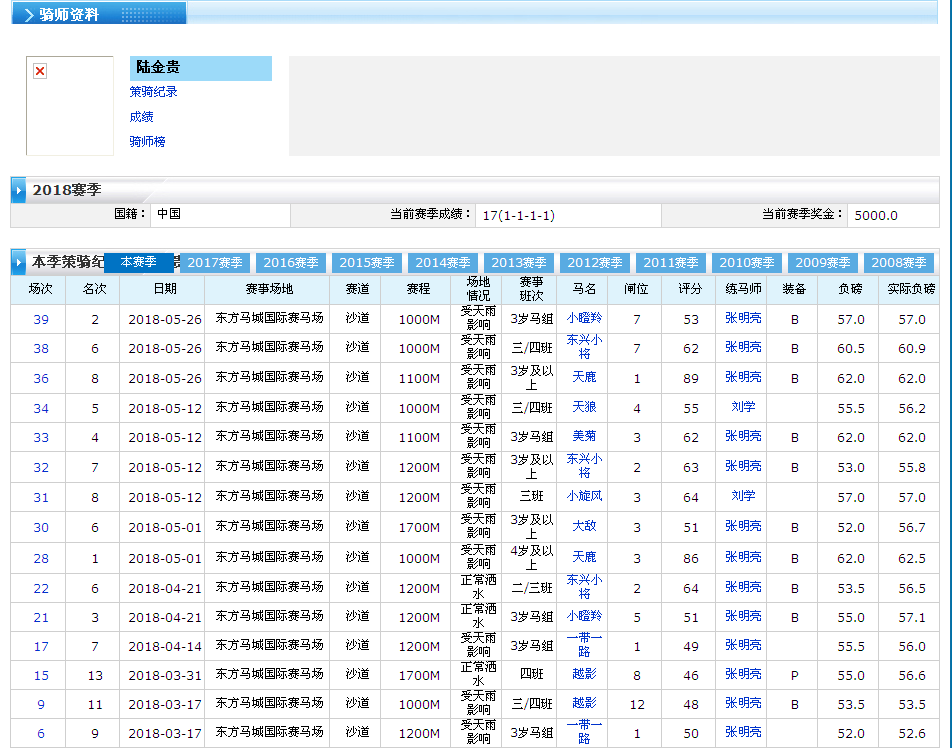
Task: Go to the 成绩 link
Action: [141, 117]
